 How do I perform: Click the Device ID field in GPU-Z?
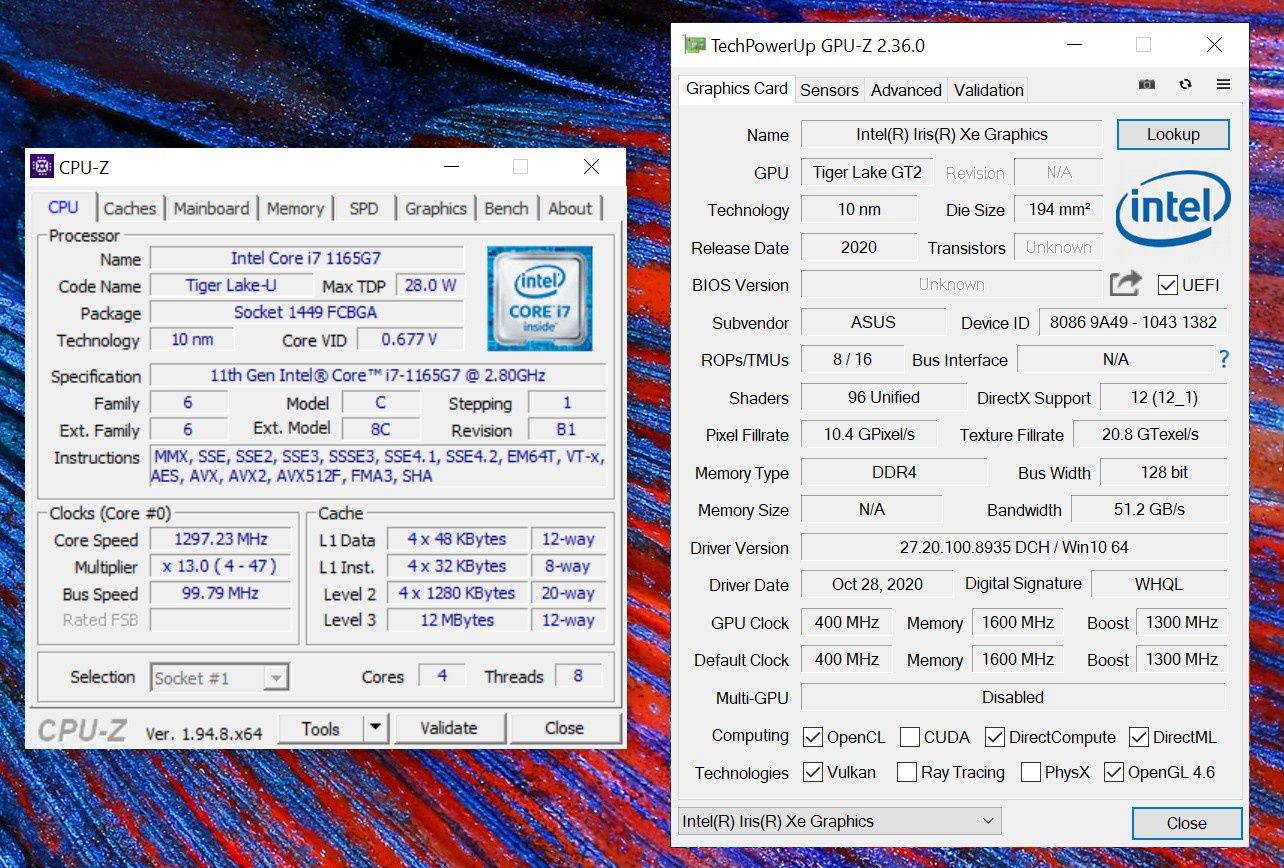click(1133, 322)
